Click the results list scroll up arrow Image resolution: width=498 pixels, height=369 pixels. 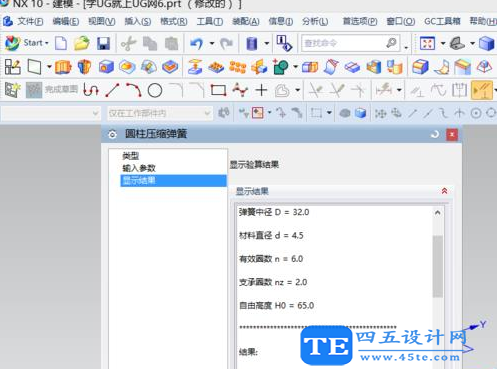click(437, 212)
